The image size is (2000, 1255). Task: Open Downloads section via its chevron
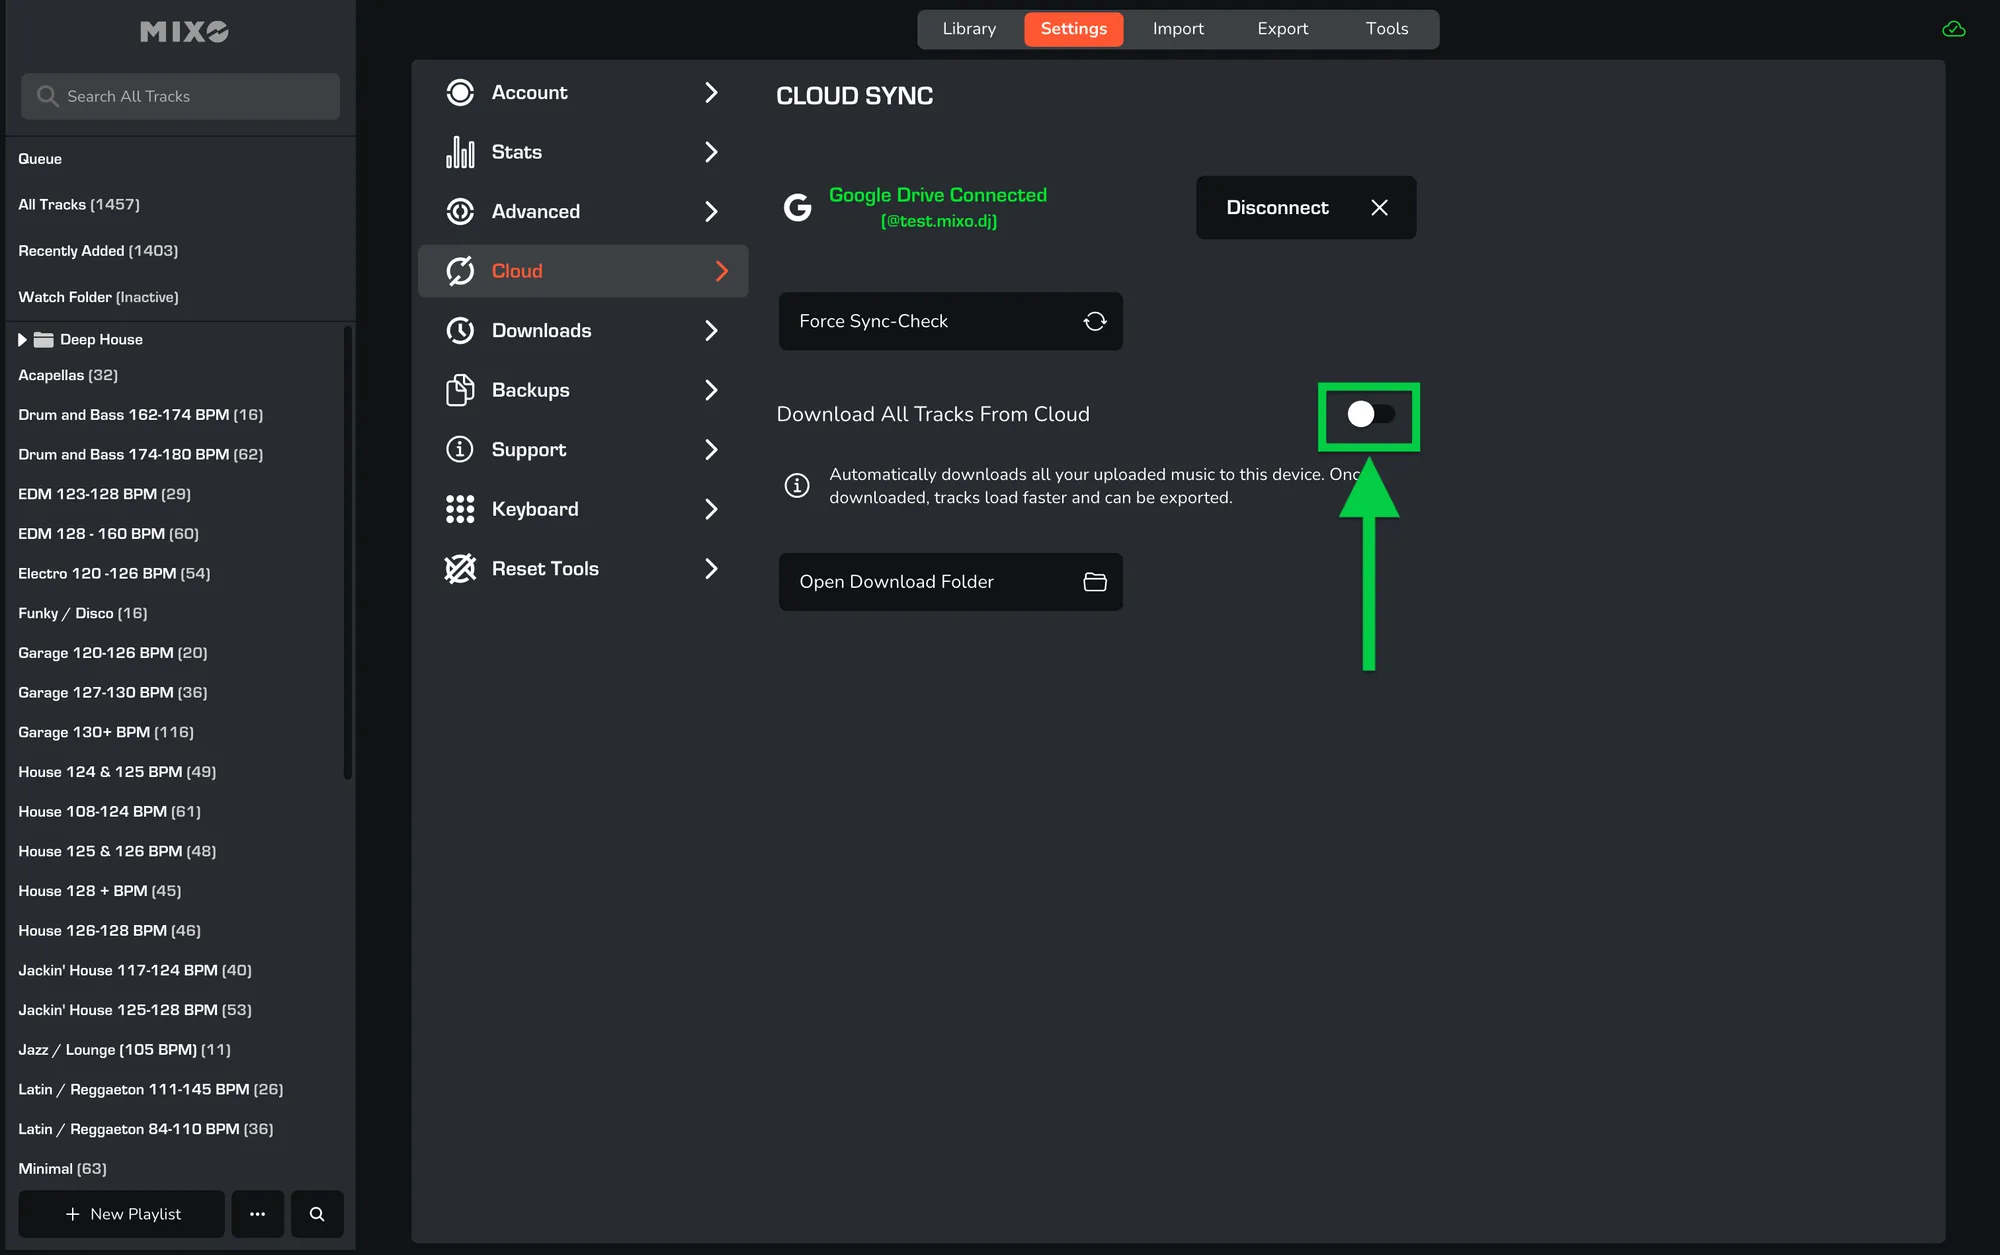[x=711, y=331]
